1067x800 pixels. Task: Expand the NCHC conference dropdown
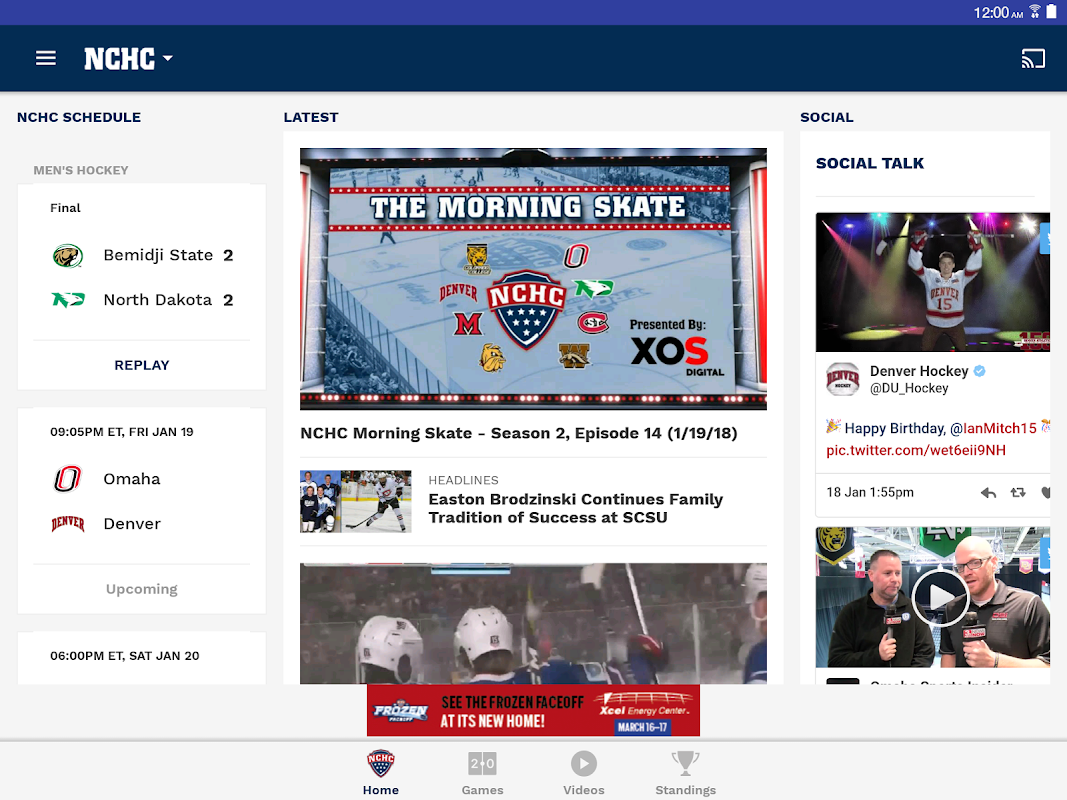click(129, 59)
